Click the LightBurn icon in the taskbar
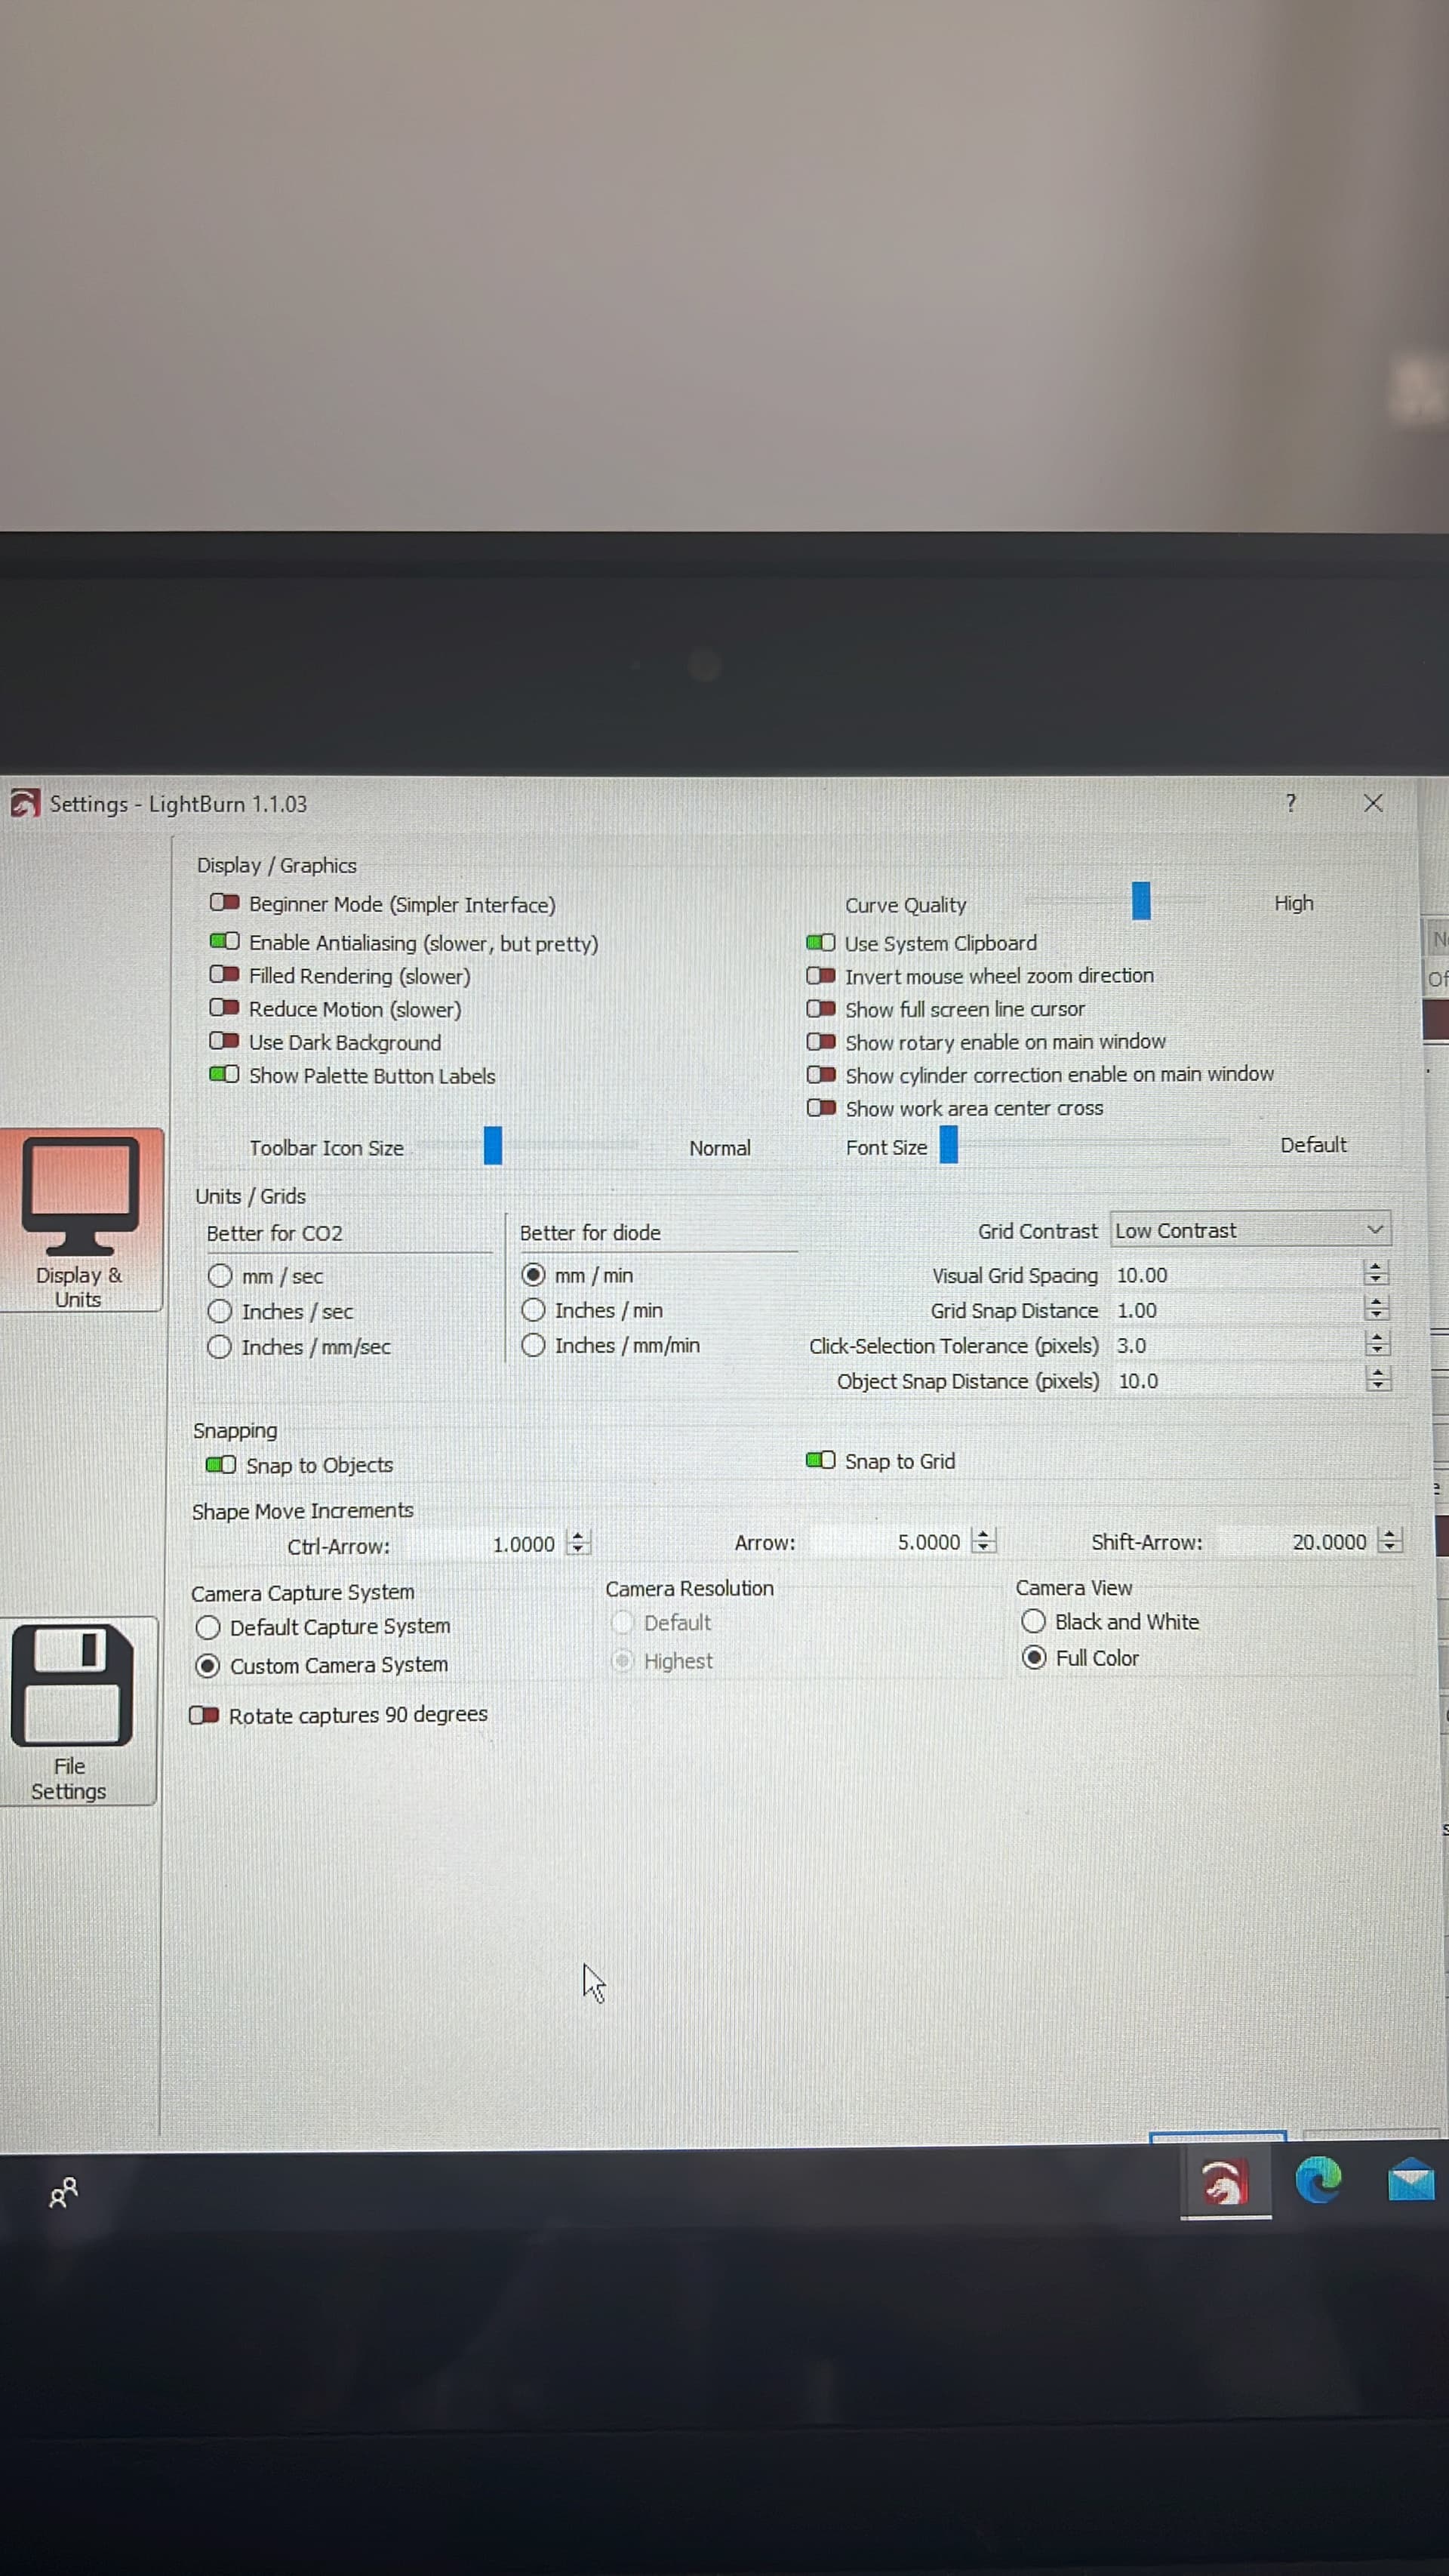 point(1225,2182)
